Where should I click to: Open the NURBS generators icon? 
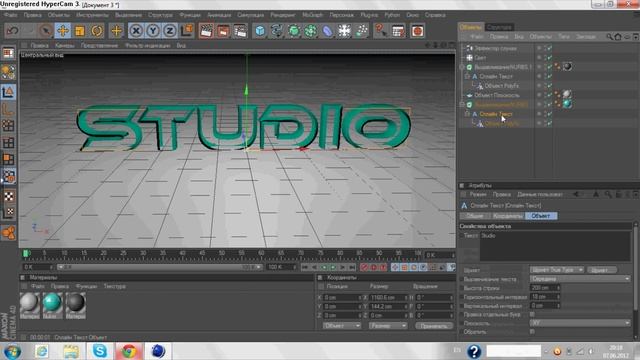293,31
